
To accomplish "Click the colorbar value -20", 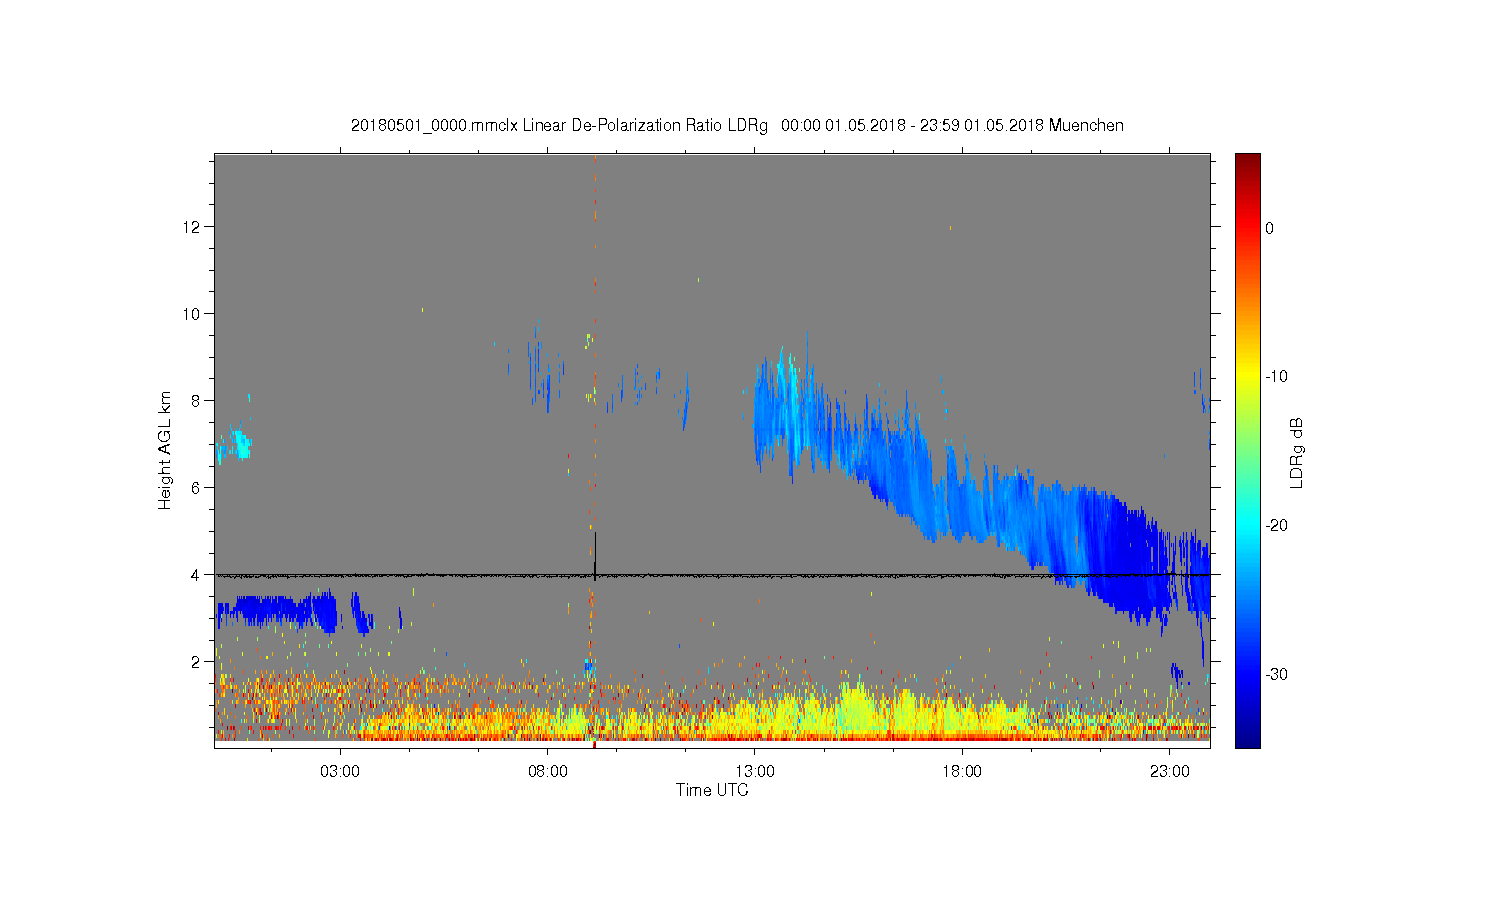I will (x=1276, y=526).
